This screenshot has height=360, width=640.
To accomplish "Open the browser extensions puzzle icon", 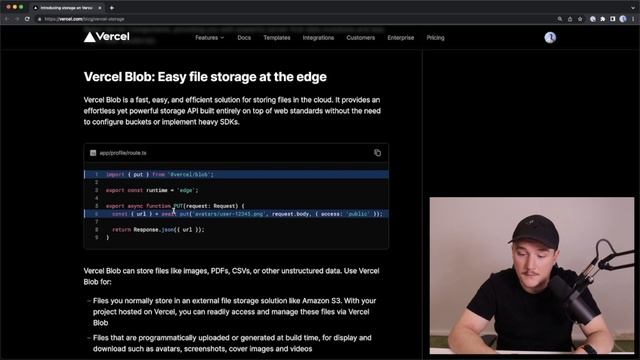I will 602,19.
